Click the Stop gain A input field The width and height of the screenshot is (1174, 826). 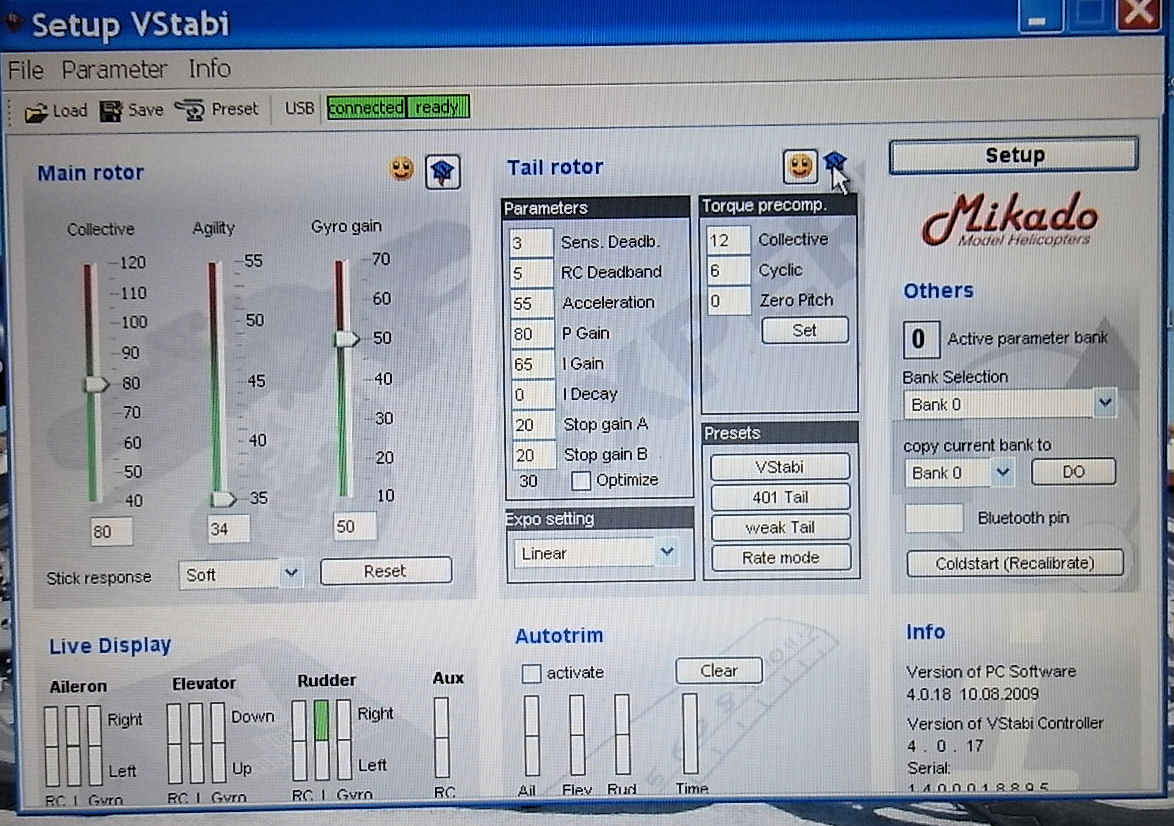pyautogui.click(x=532, y=425)
